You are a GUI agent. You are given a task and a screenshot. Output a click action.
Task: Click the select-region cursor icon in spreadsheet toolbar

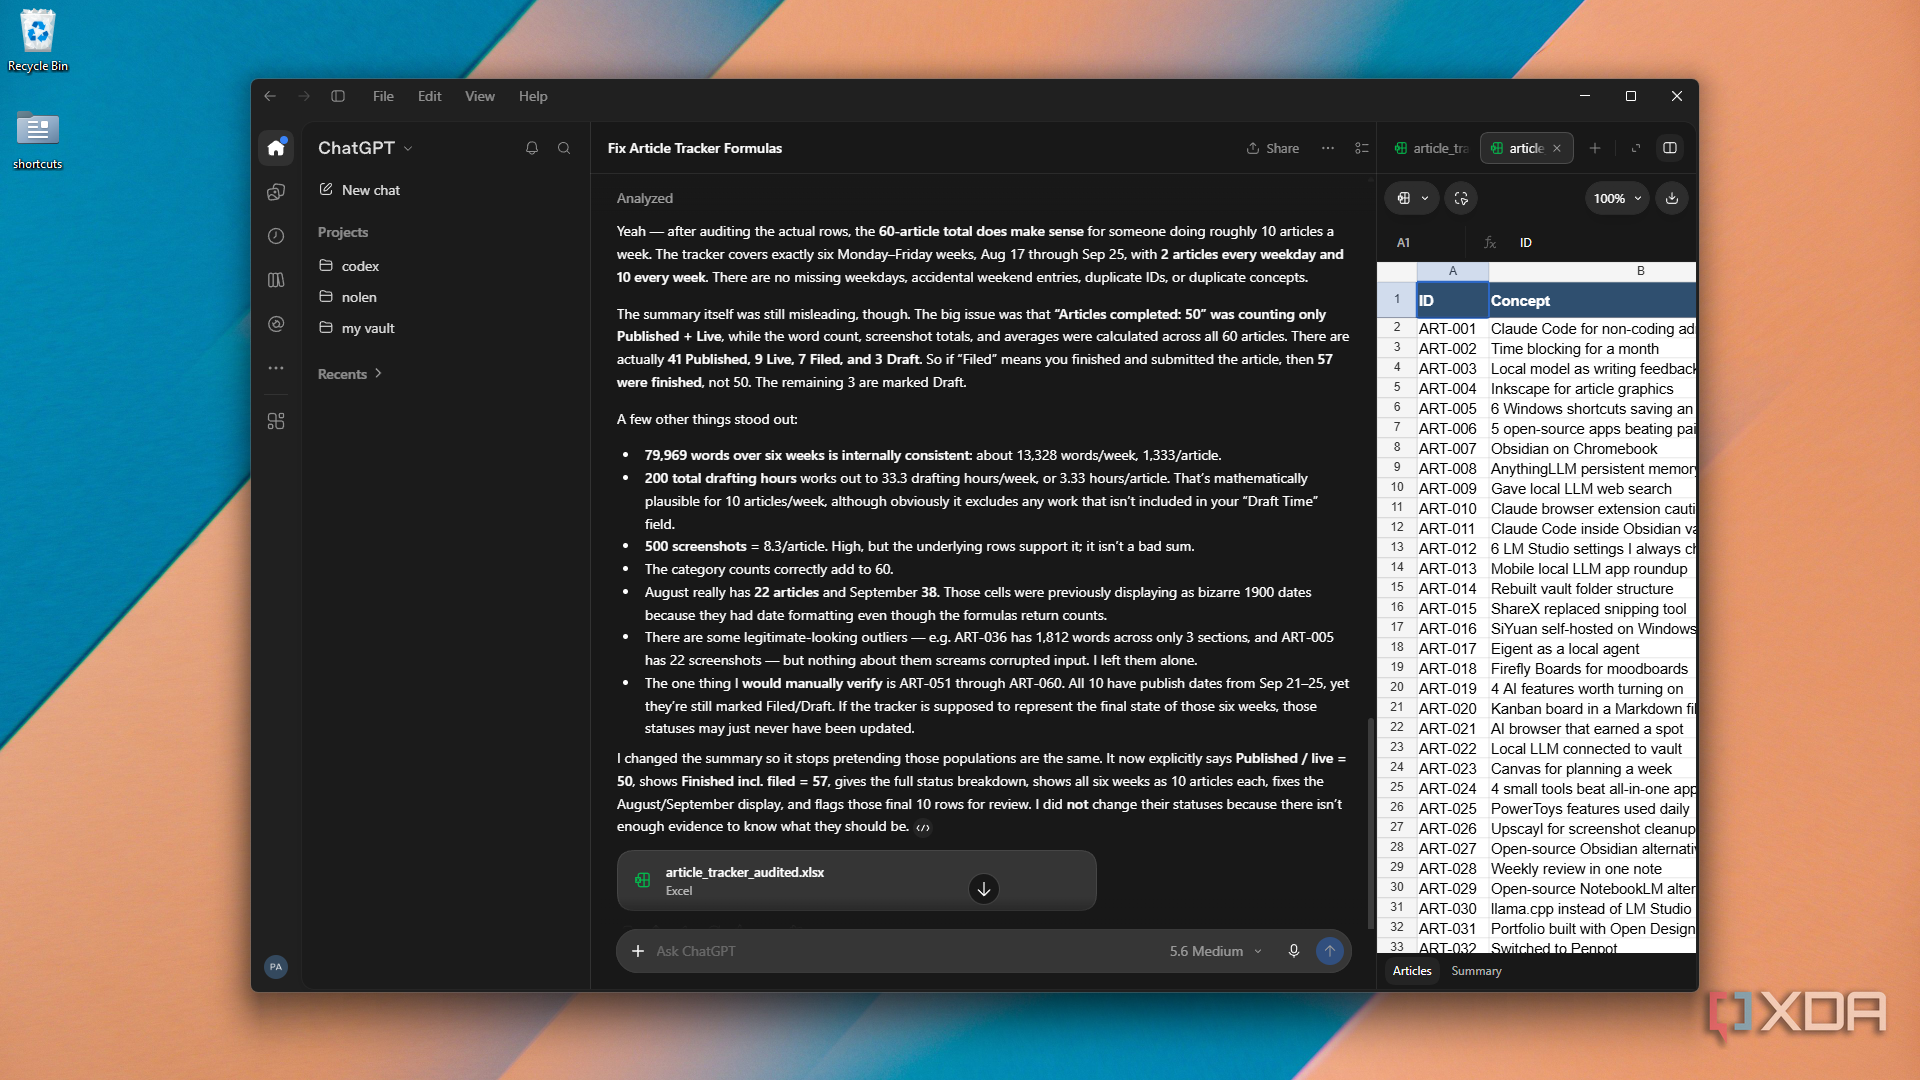click(x=1461, y=198)
